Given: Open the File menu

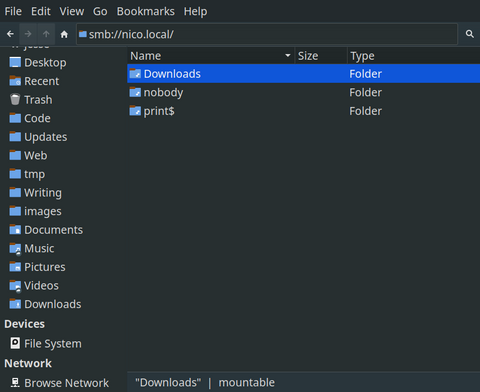Looking at the screenshot, I should 13,11.
